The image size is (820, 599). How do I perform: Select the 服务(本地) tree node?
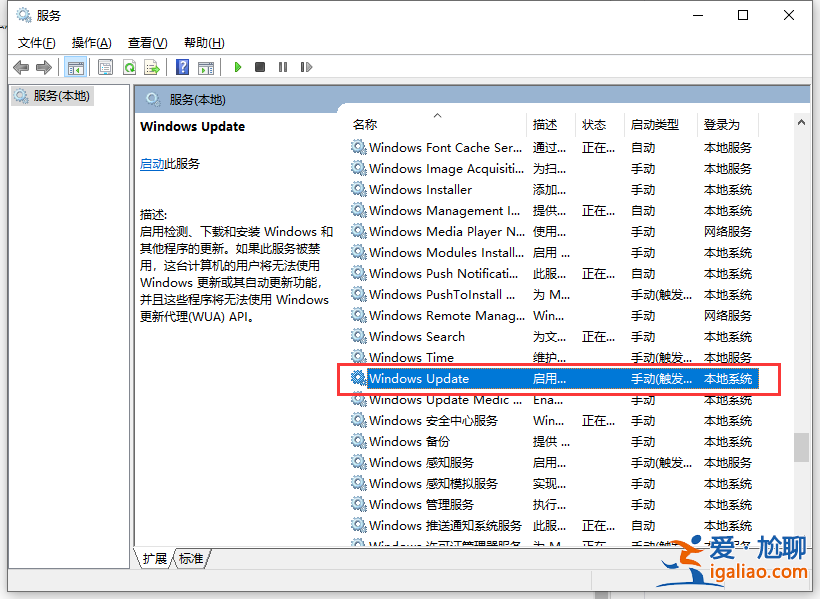pos(58,95)
